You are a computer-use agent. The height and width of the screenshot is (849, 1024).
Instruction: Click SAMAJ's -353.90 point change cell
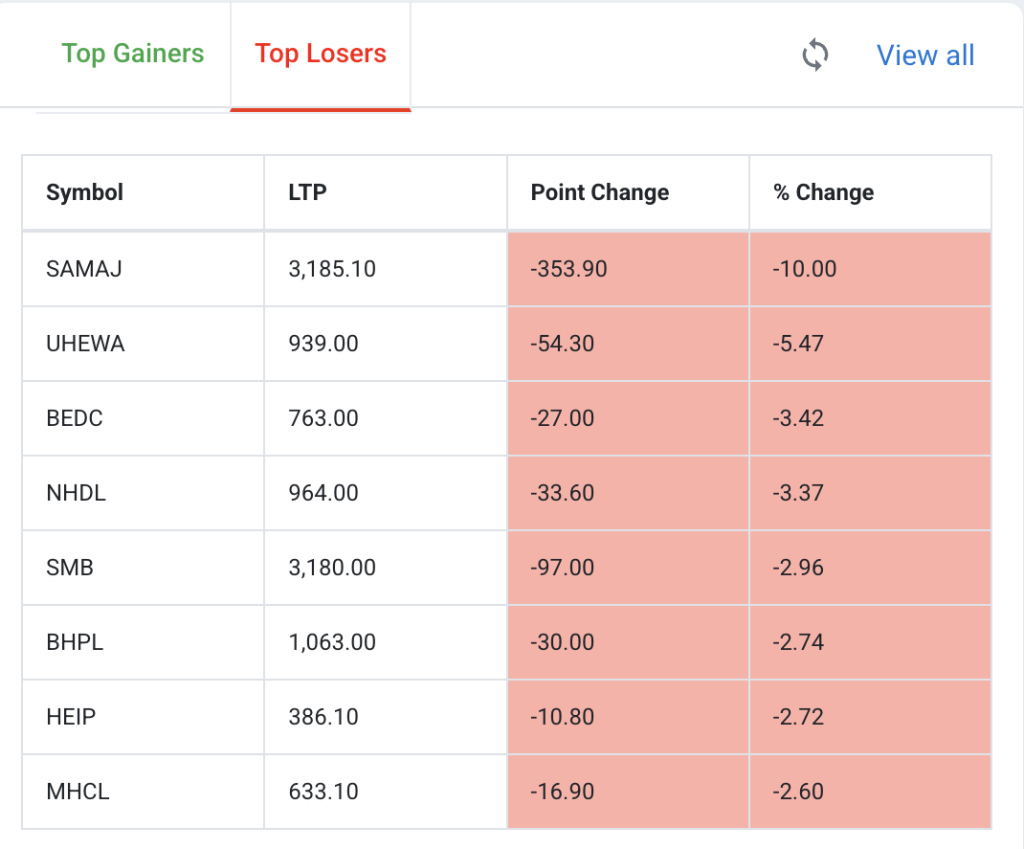[x=569, y=269]
